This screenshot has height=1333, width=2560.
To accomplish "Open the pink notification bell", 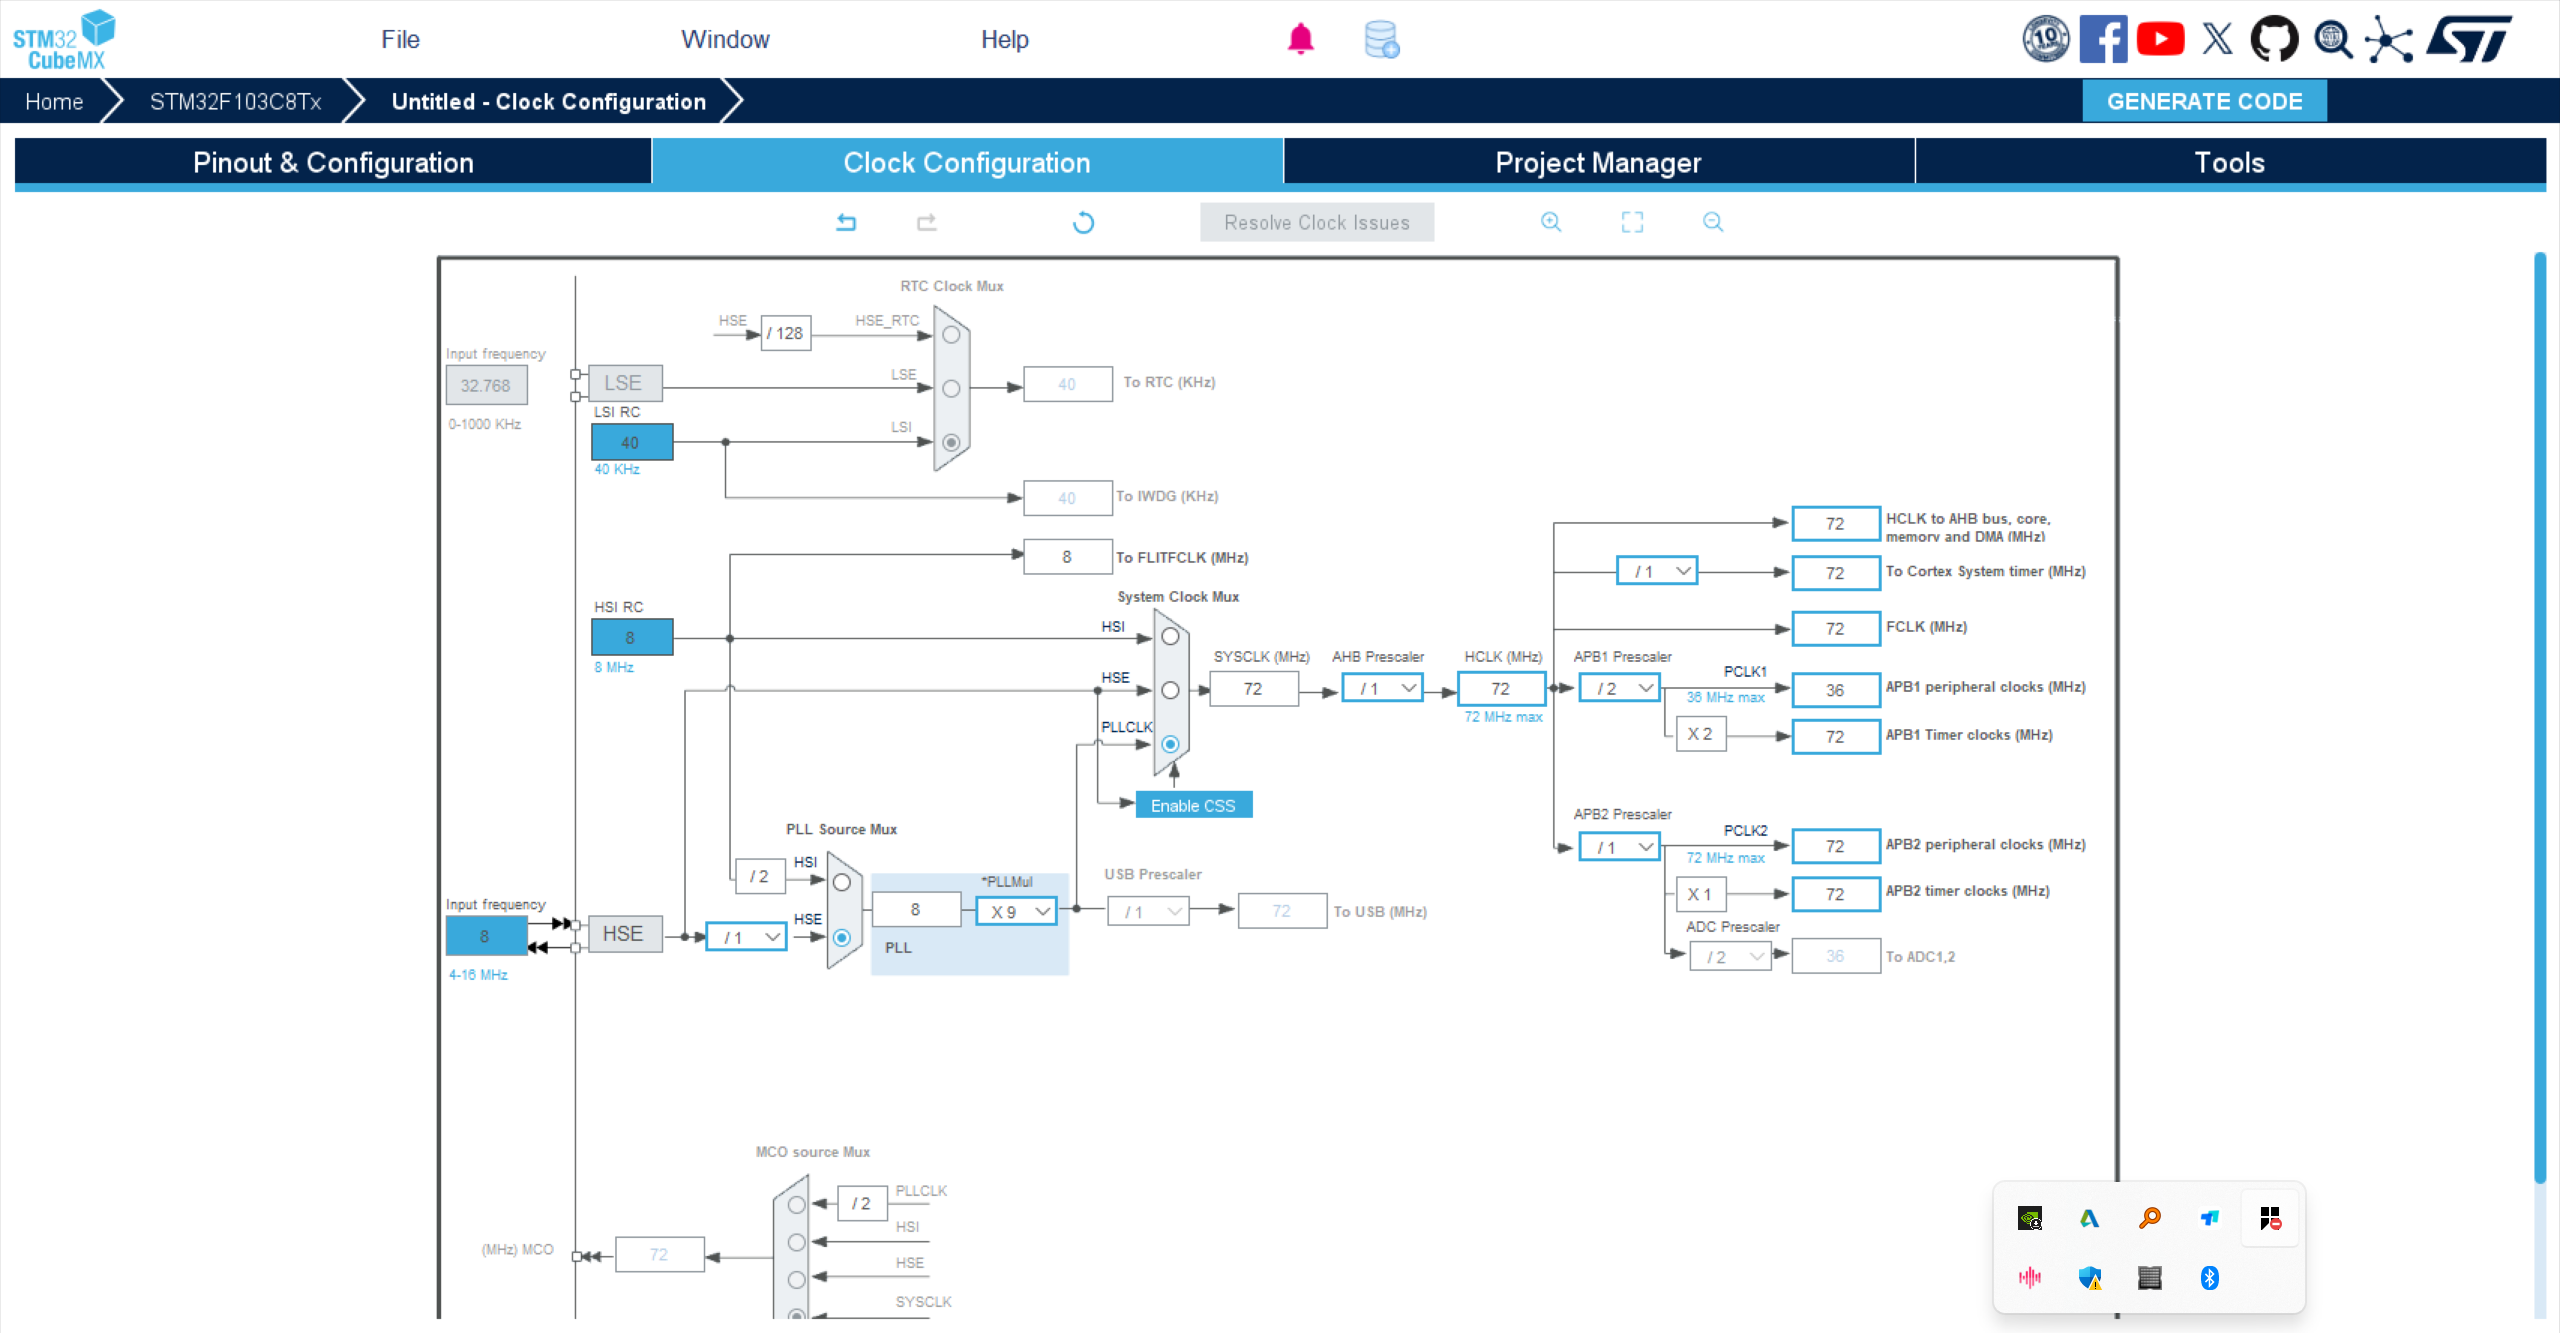I will click(x=1300, y=39).
